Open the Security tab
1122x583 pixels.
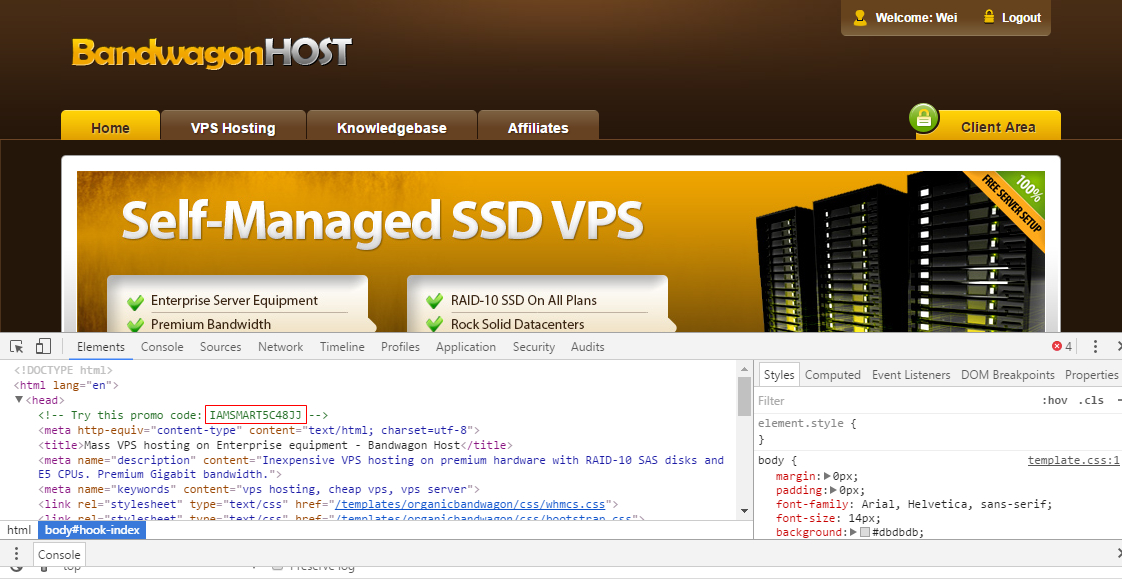coord(534,346)
